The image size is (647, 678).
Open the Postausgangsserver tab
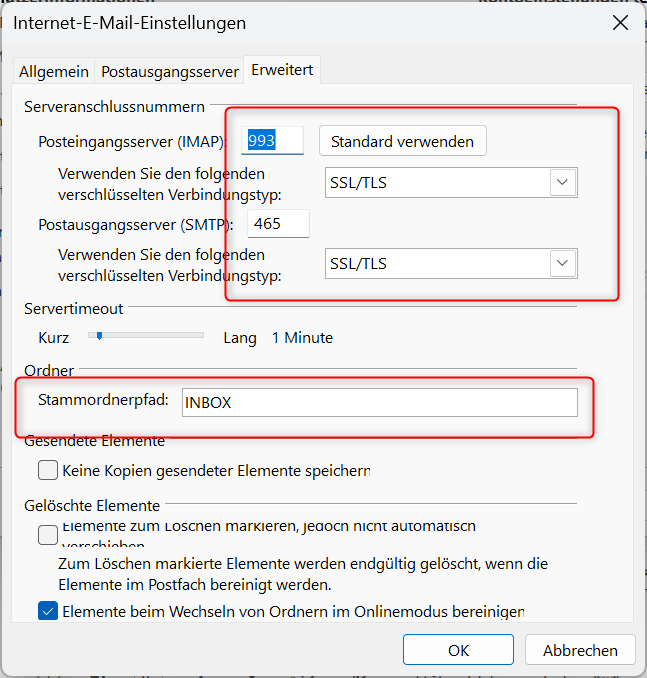170,72
